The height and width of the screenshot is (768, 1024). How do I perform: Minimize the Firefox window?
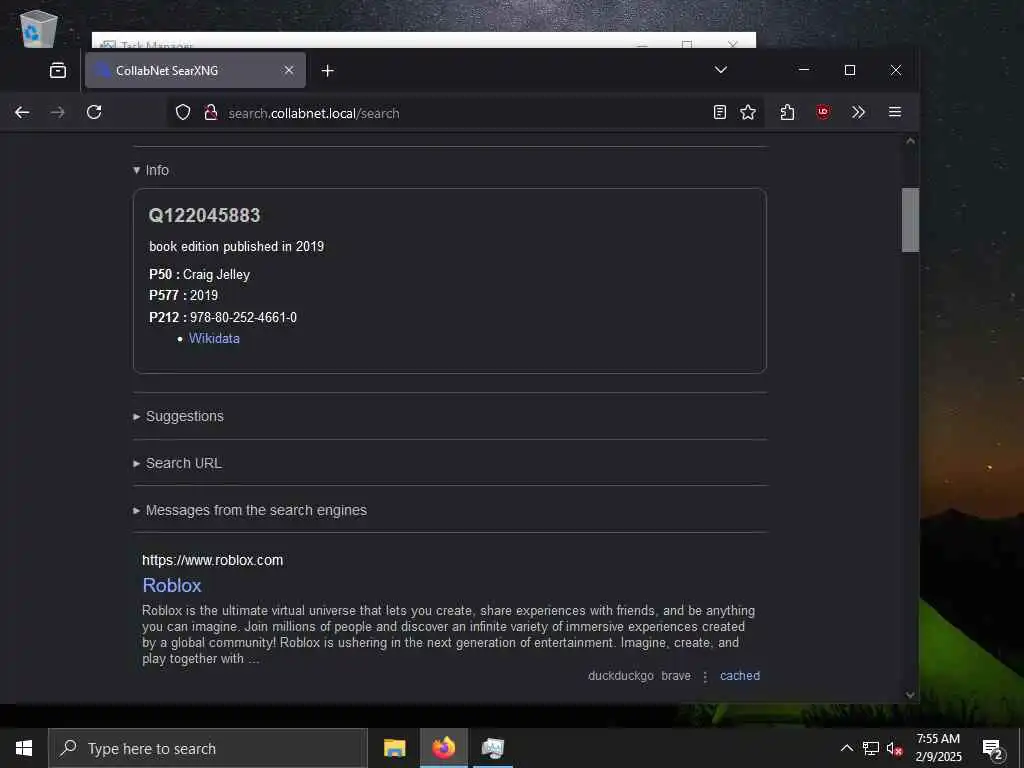click(804, 70)
